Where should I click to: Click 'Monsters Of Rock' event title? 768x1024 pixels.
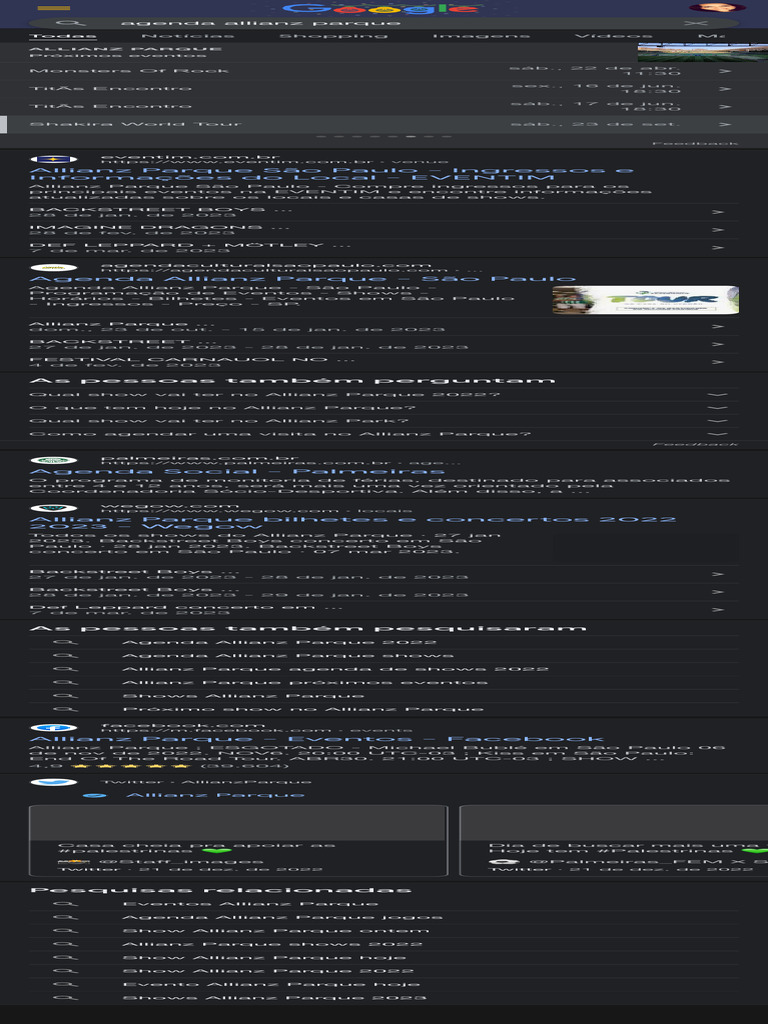click(x=129, y=71)
